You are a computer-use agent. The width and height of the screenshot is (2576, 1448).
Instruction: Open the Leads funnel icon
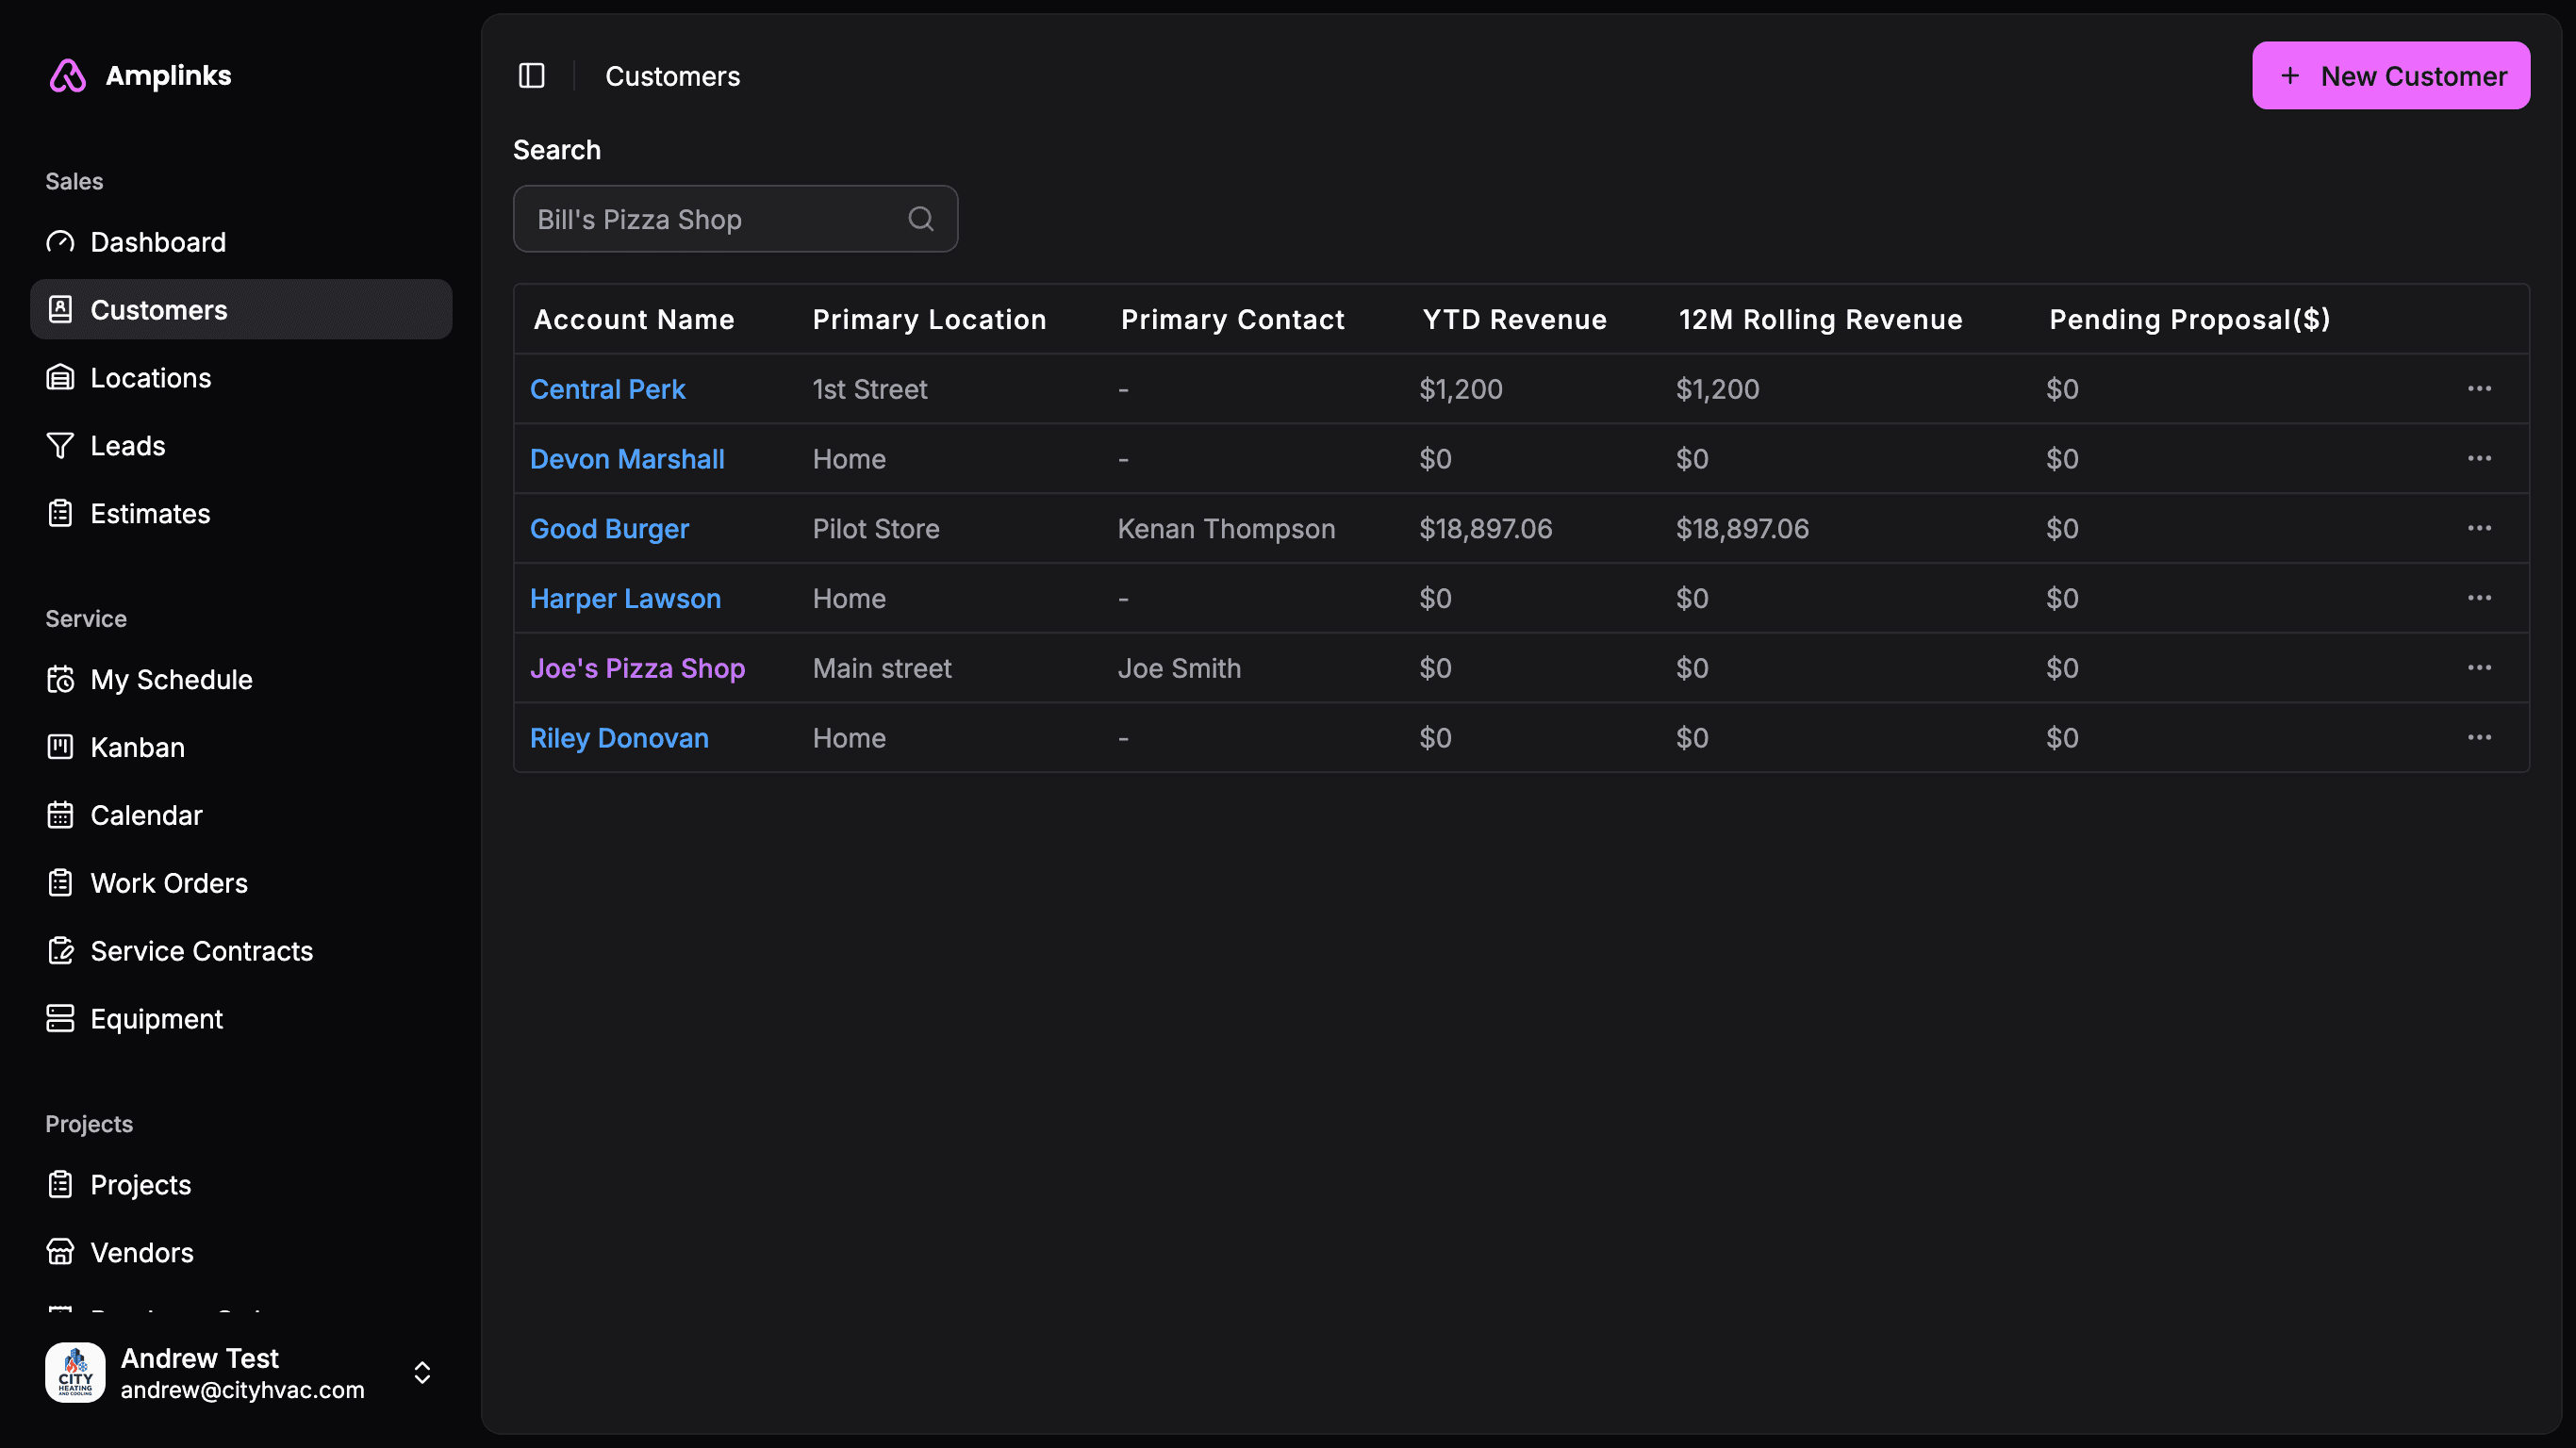(60, 446)
